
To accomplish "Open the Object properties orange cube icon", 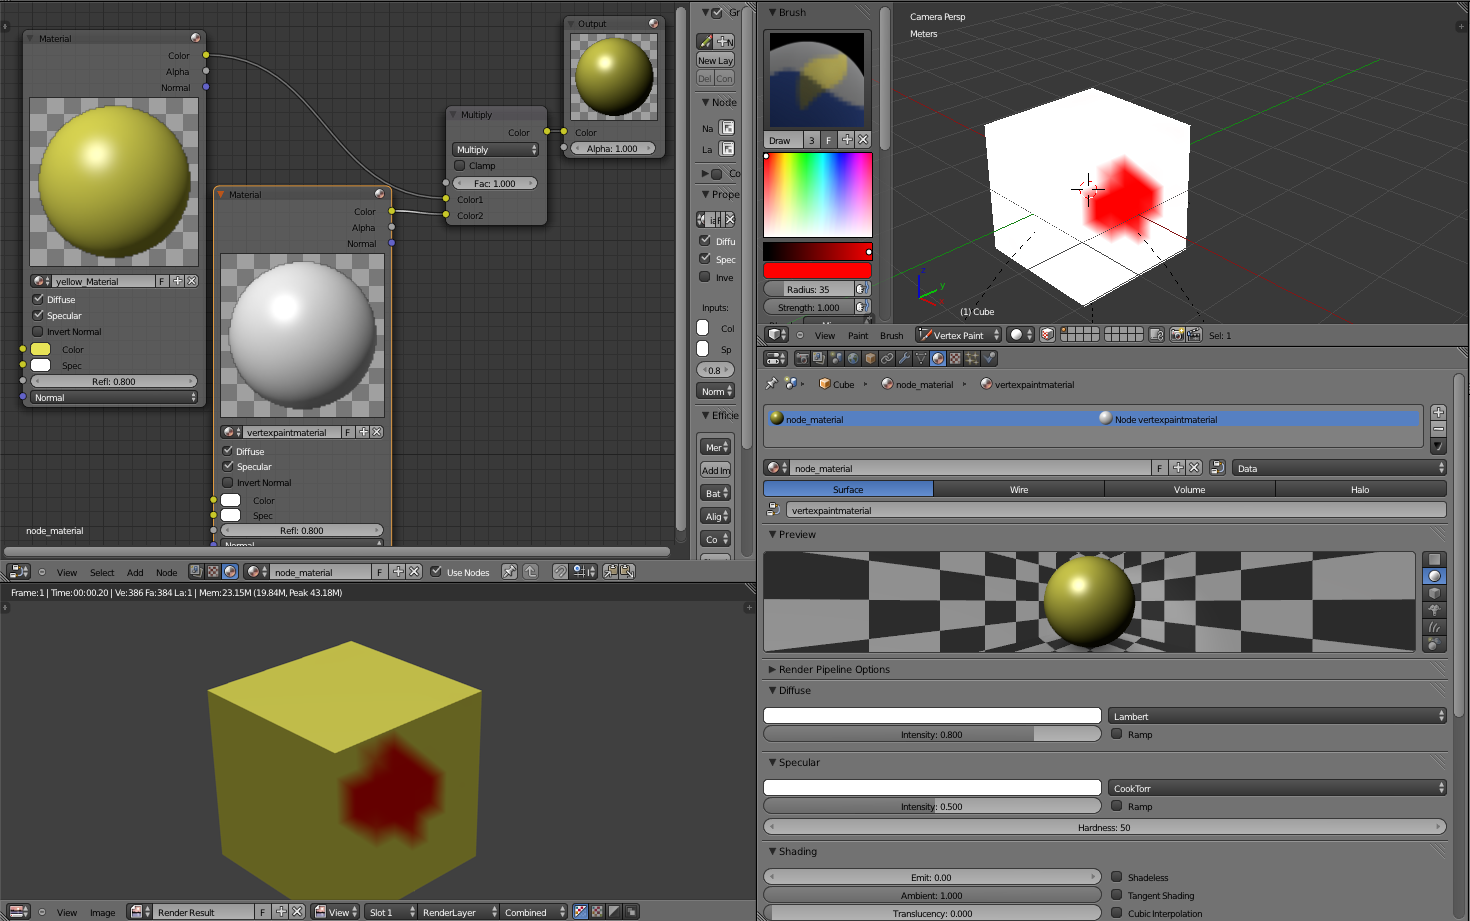I will point(870,358).
